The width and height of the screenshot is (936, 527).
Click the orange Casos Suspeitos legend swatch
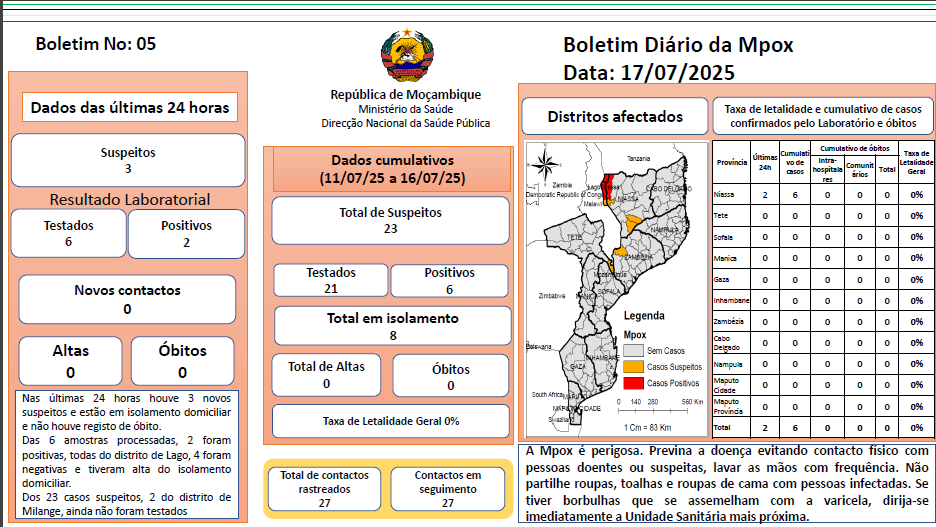tap(633, 366)
